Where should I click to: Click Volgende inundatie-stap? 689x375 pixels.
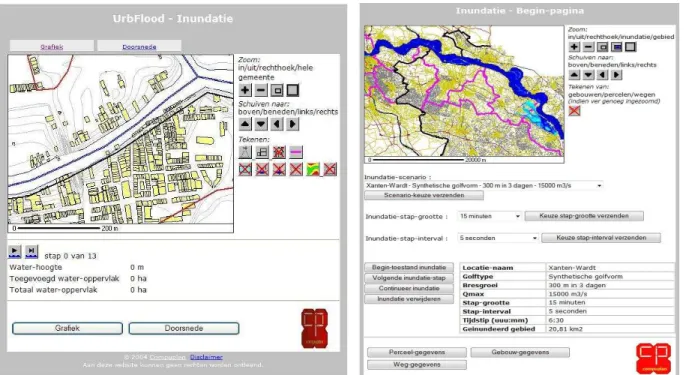tap(409, 278)
